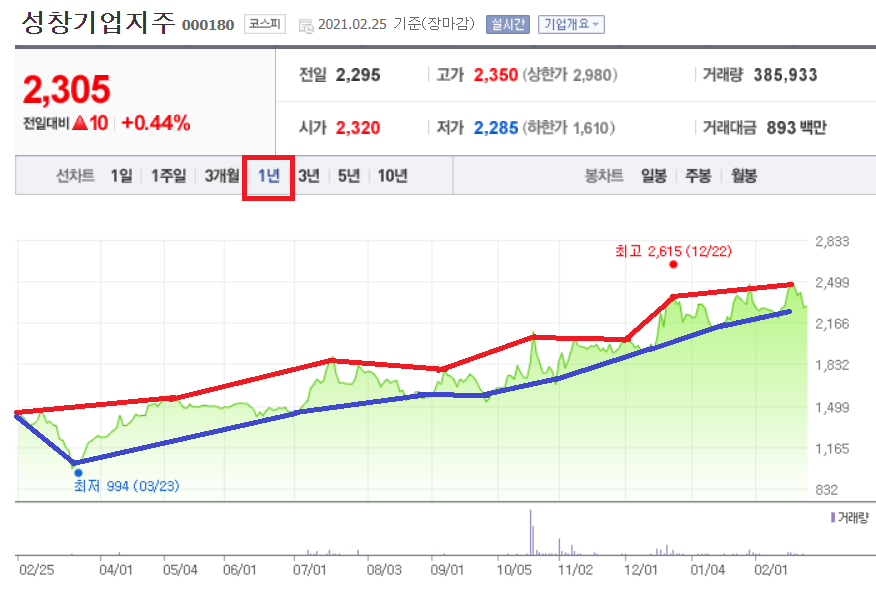Show the 월봉 monthly candle chart
The width and height of the screenshot is (876, 592).
(x=744, y=176)
